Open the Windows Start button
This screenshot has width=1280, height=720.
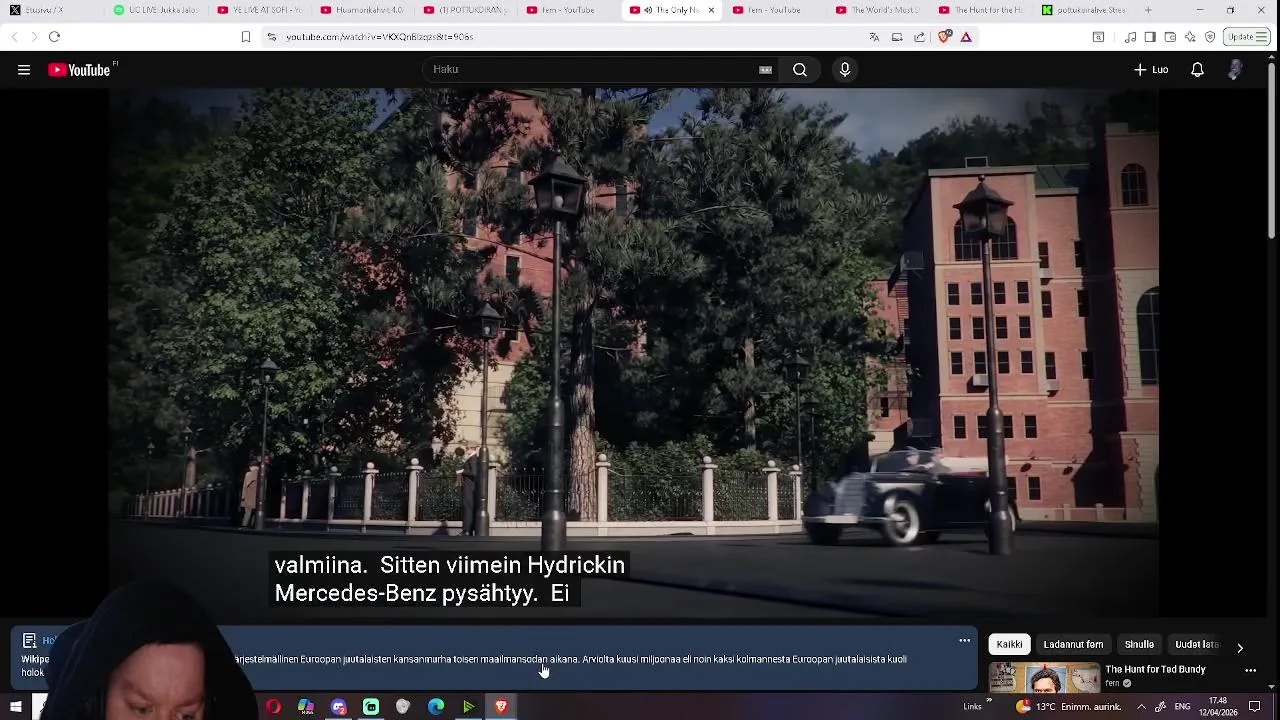(15, 707)
